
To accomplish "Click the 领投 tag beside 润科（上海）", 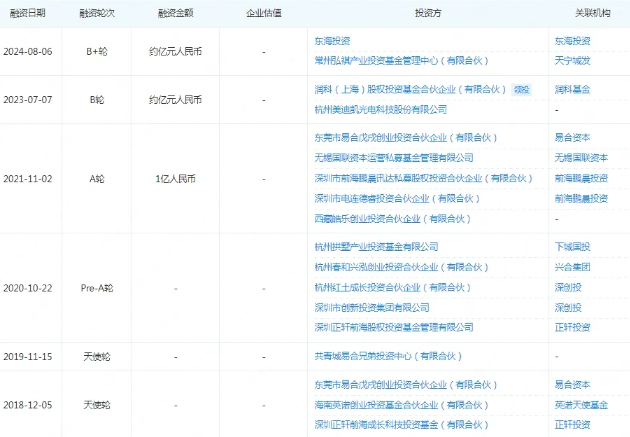I will (x=522, y=90).
